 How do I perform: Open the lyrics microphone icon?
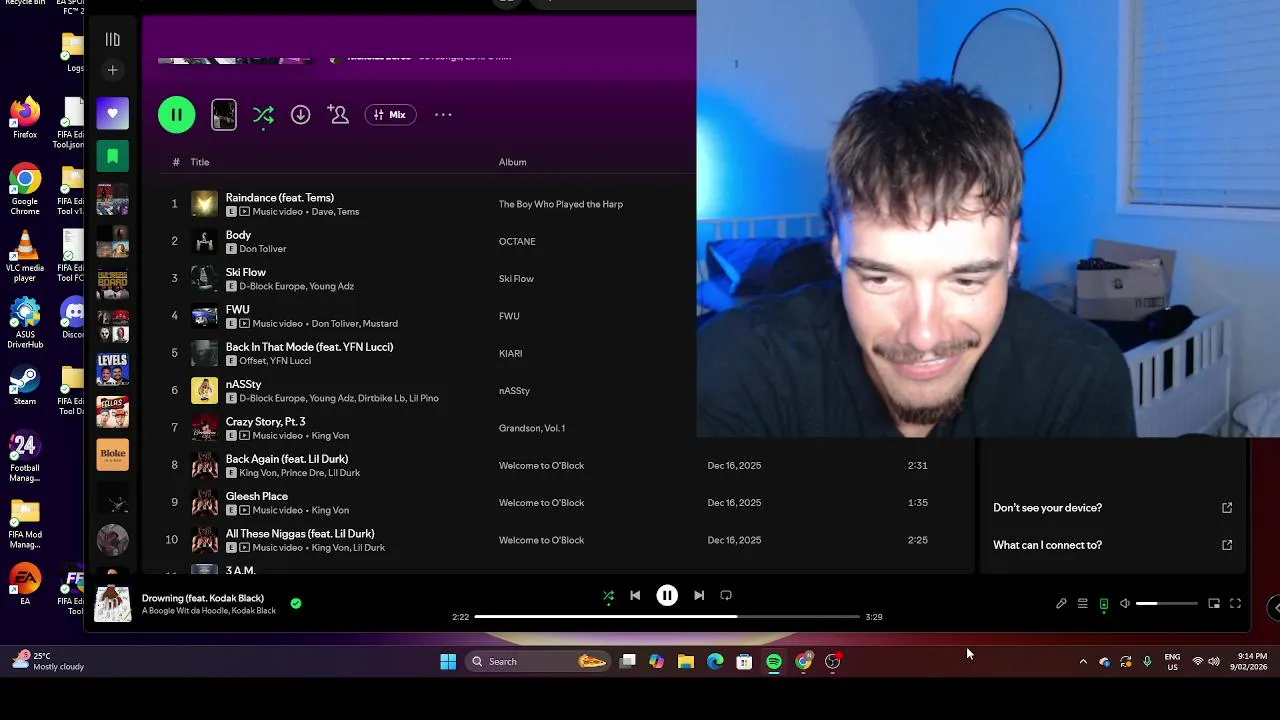click(x=1061, y=604)
